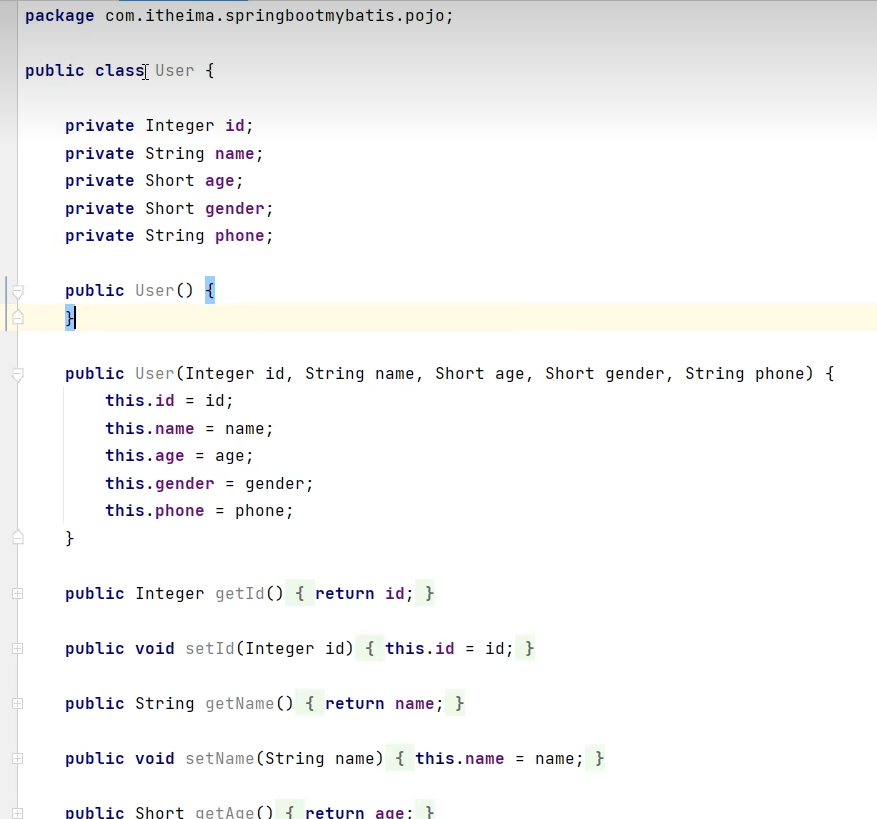Click the 'Short age' parameter in the constructor signature
This screenshot has width=877, height=819.
click(479, 373)
